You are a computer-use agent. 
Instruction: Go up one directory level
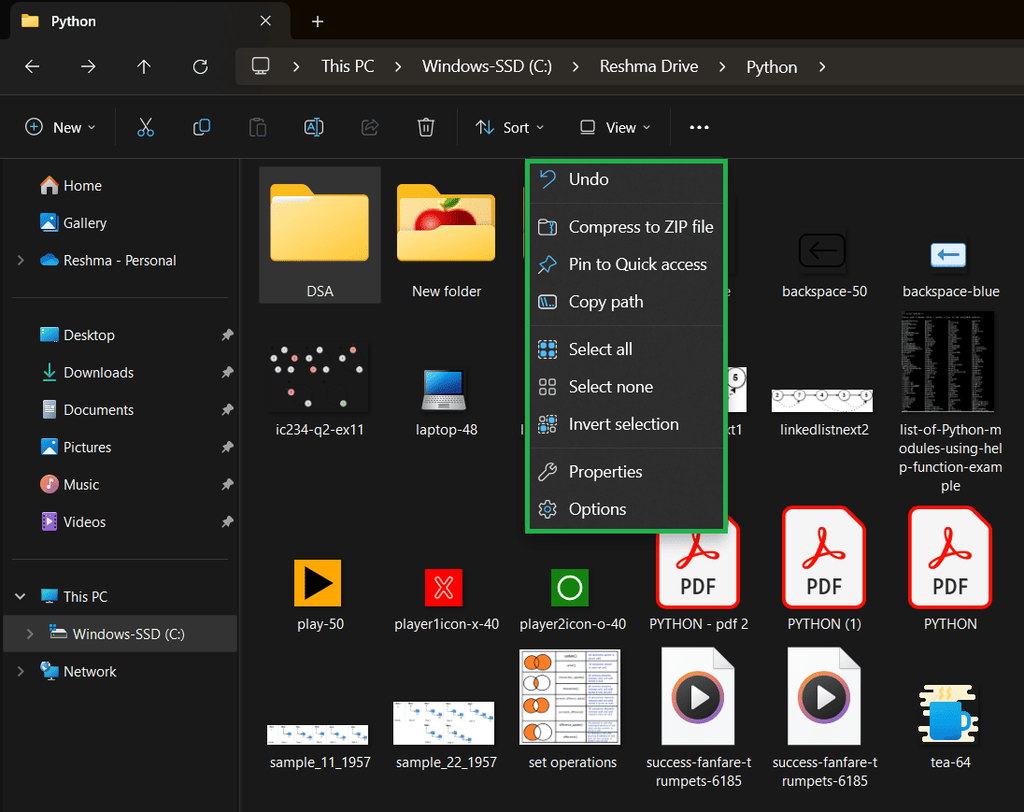144,67
